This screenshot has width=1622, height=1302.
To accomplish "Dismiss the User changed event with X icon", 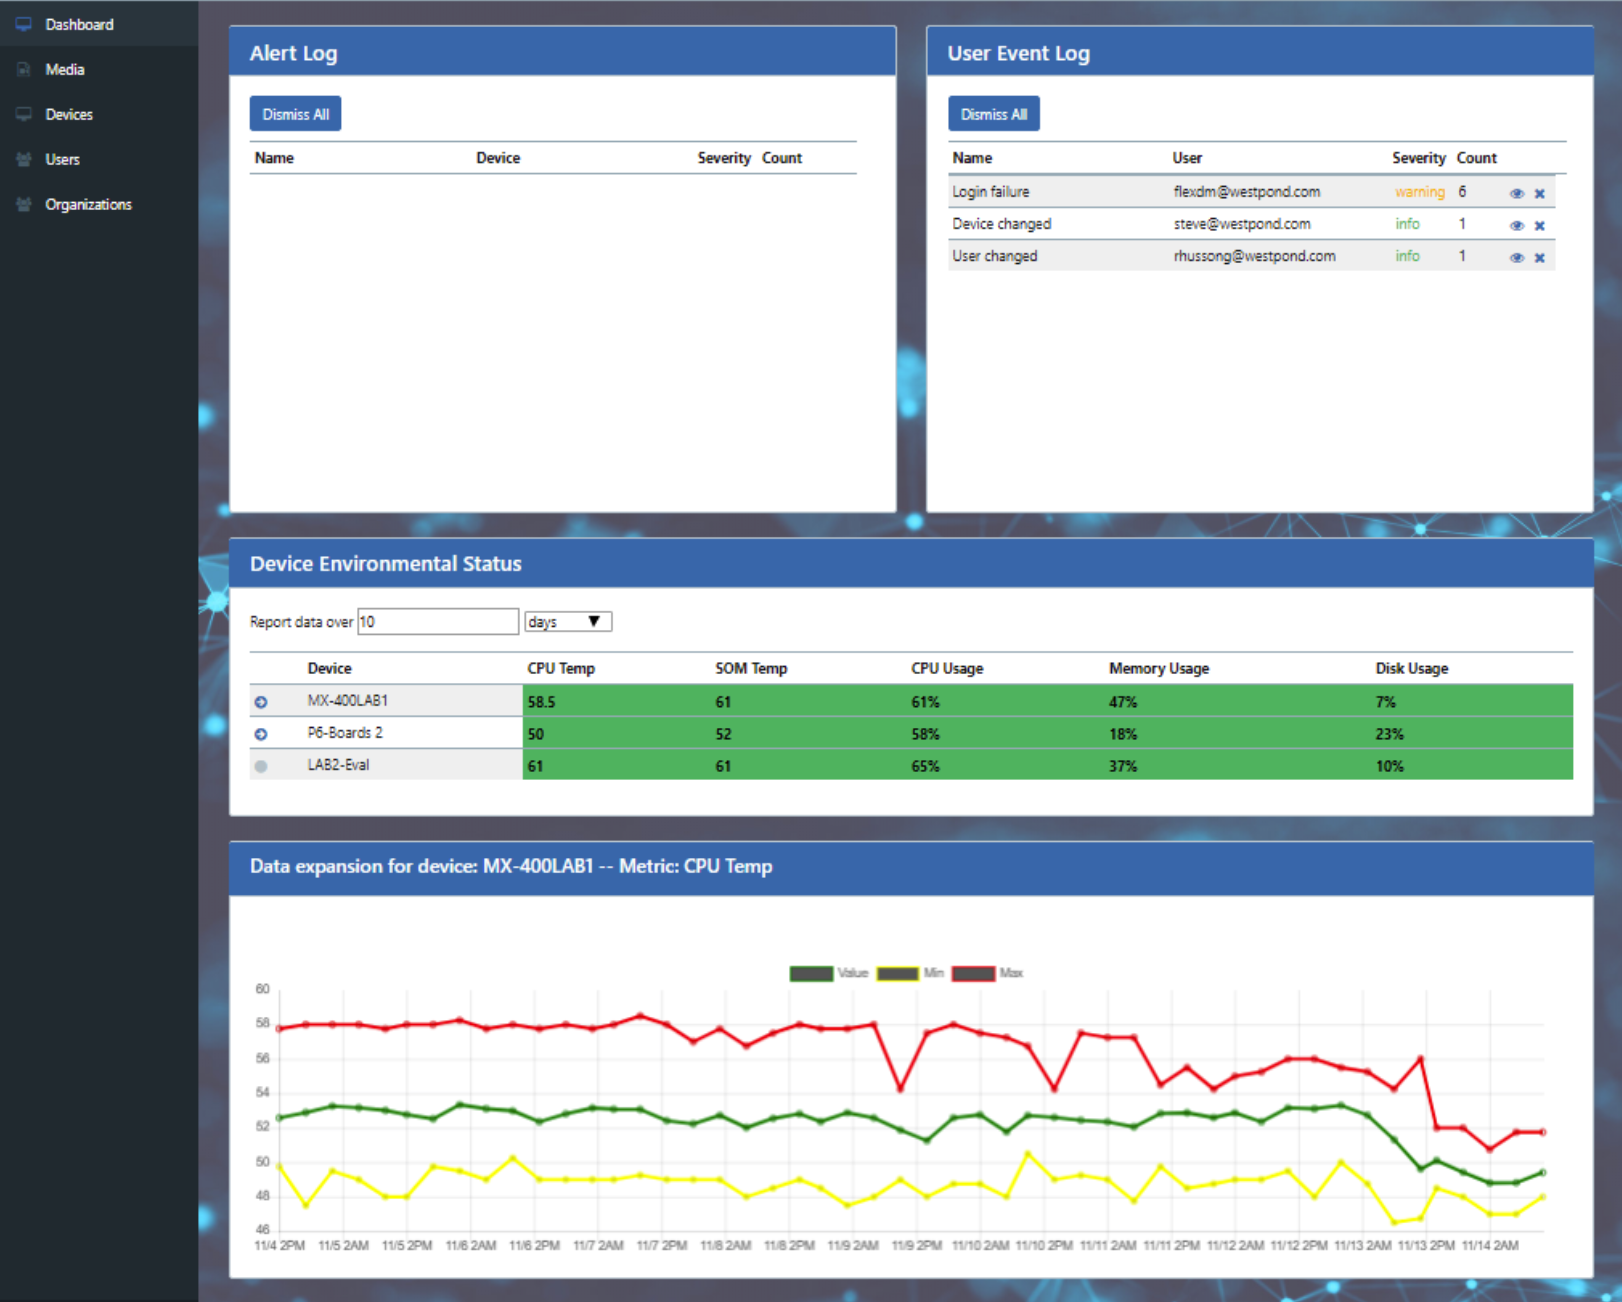I will [x=1540, y=257].
